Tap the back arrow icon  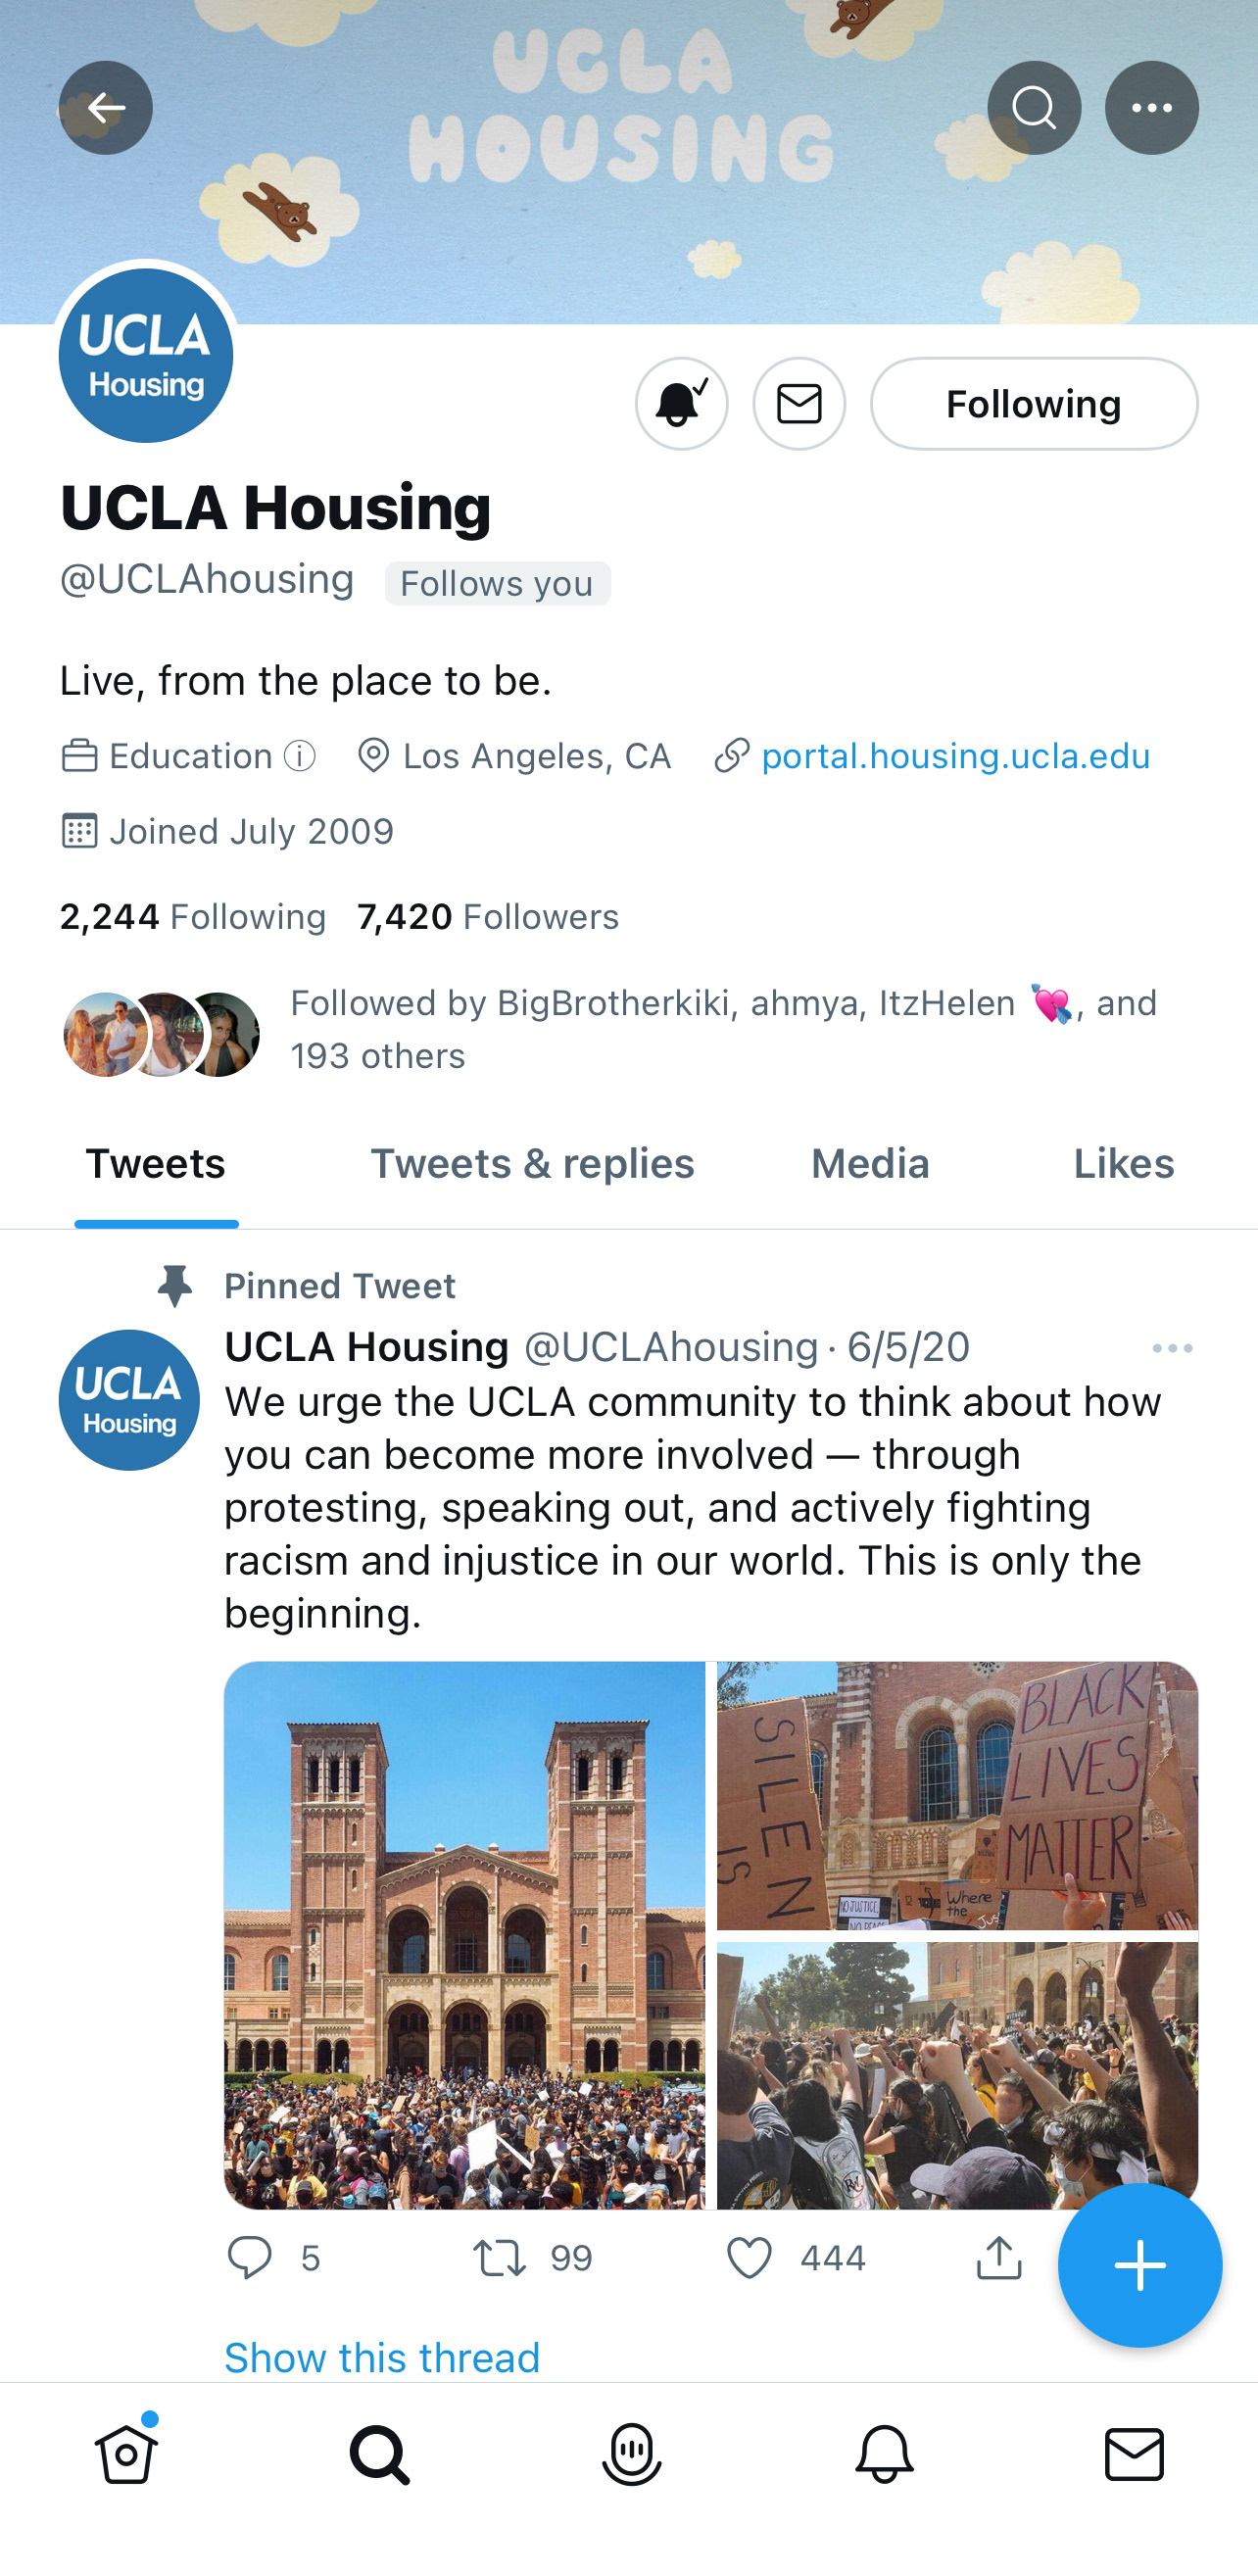(106, 108)
